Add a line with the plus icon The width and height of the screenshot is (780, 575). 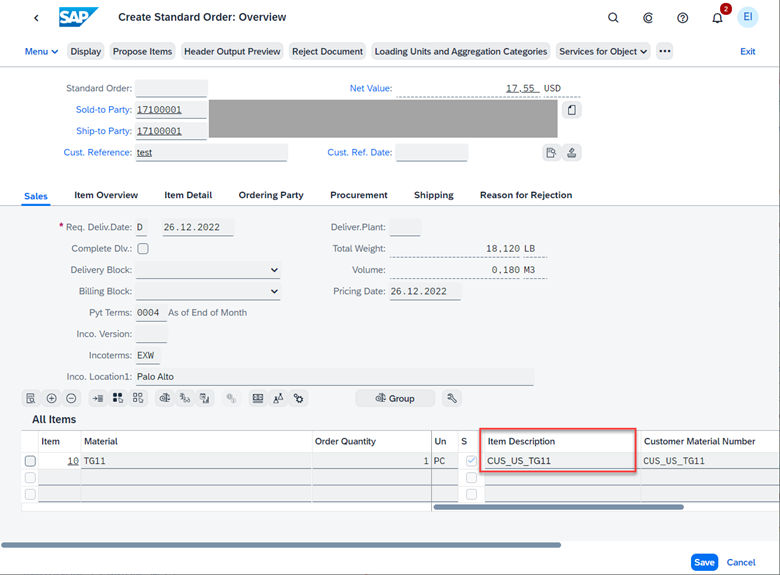tap(51, 398)
